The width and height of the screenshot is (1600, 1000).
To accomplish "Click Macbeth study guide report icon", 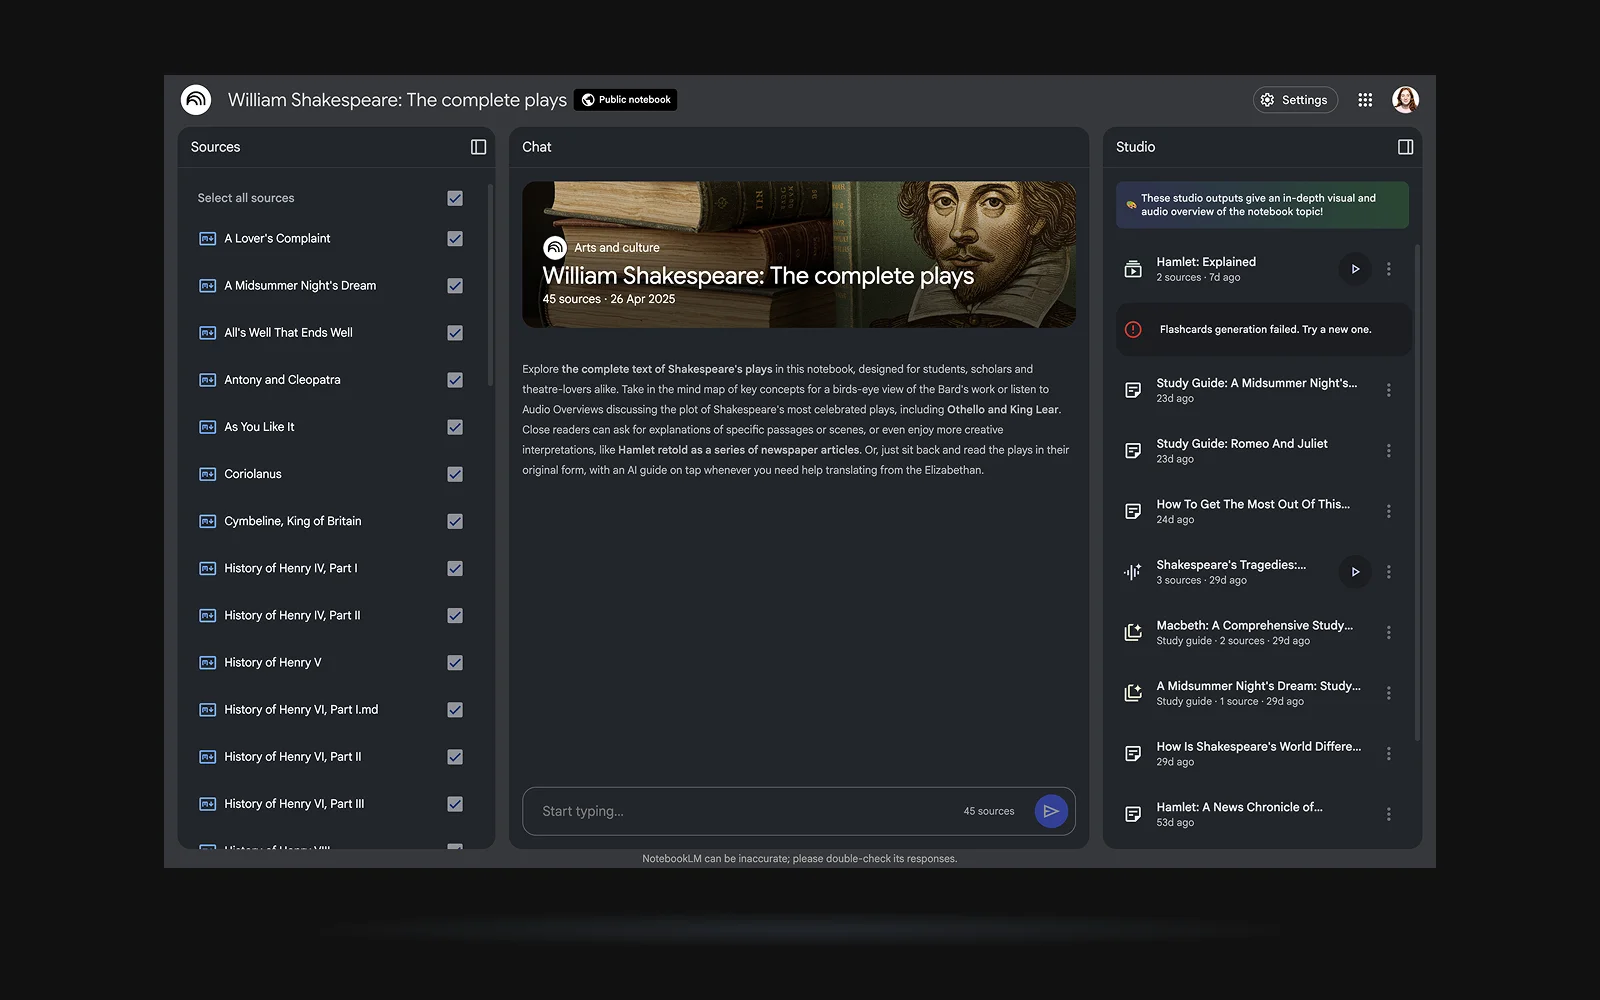I will click(x=1133, y=632).
